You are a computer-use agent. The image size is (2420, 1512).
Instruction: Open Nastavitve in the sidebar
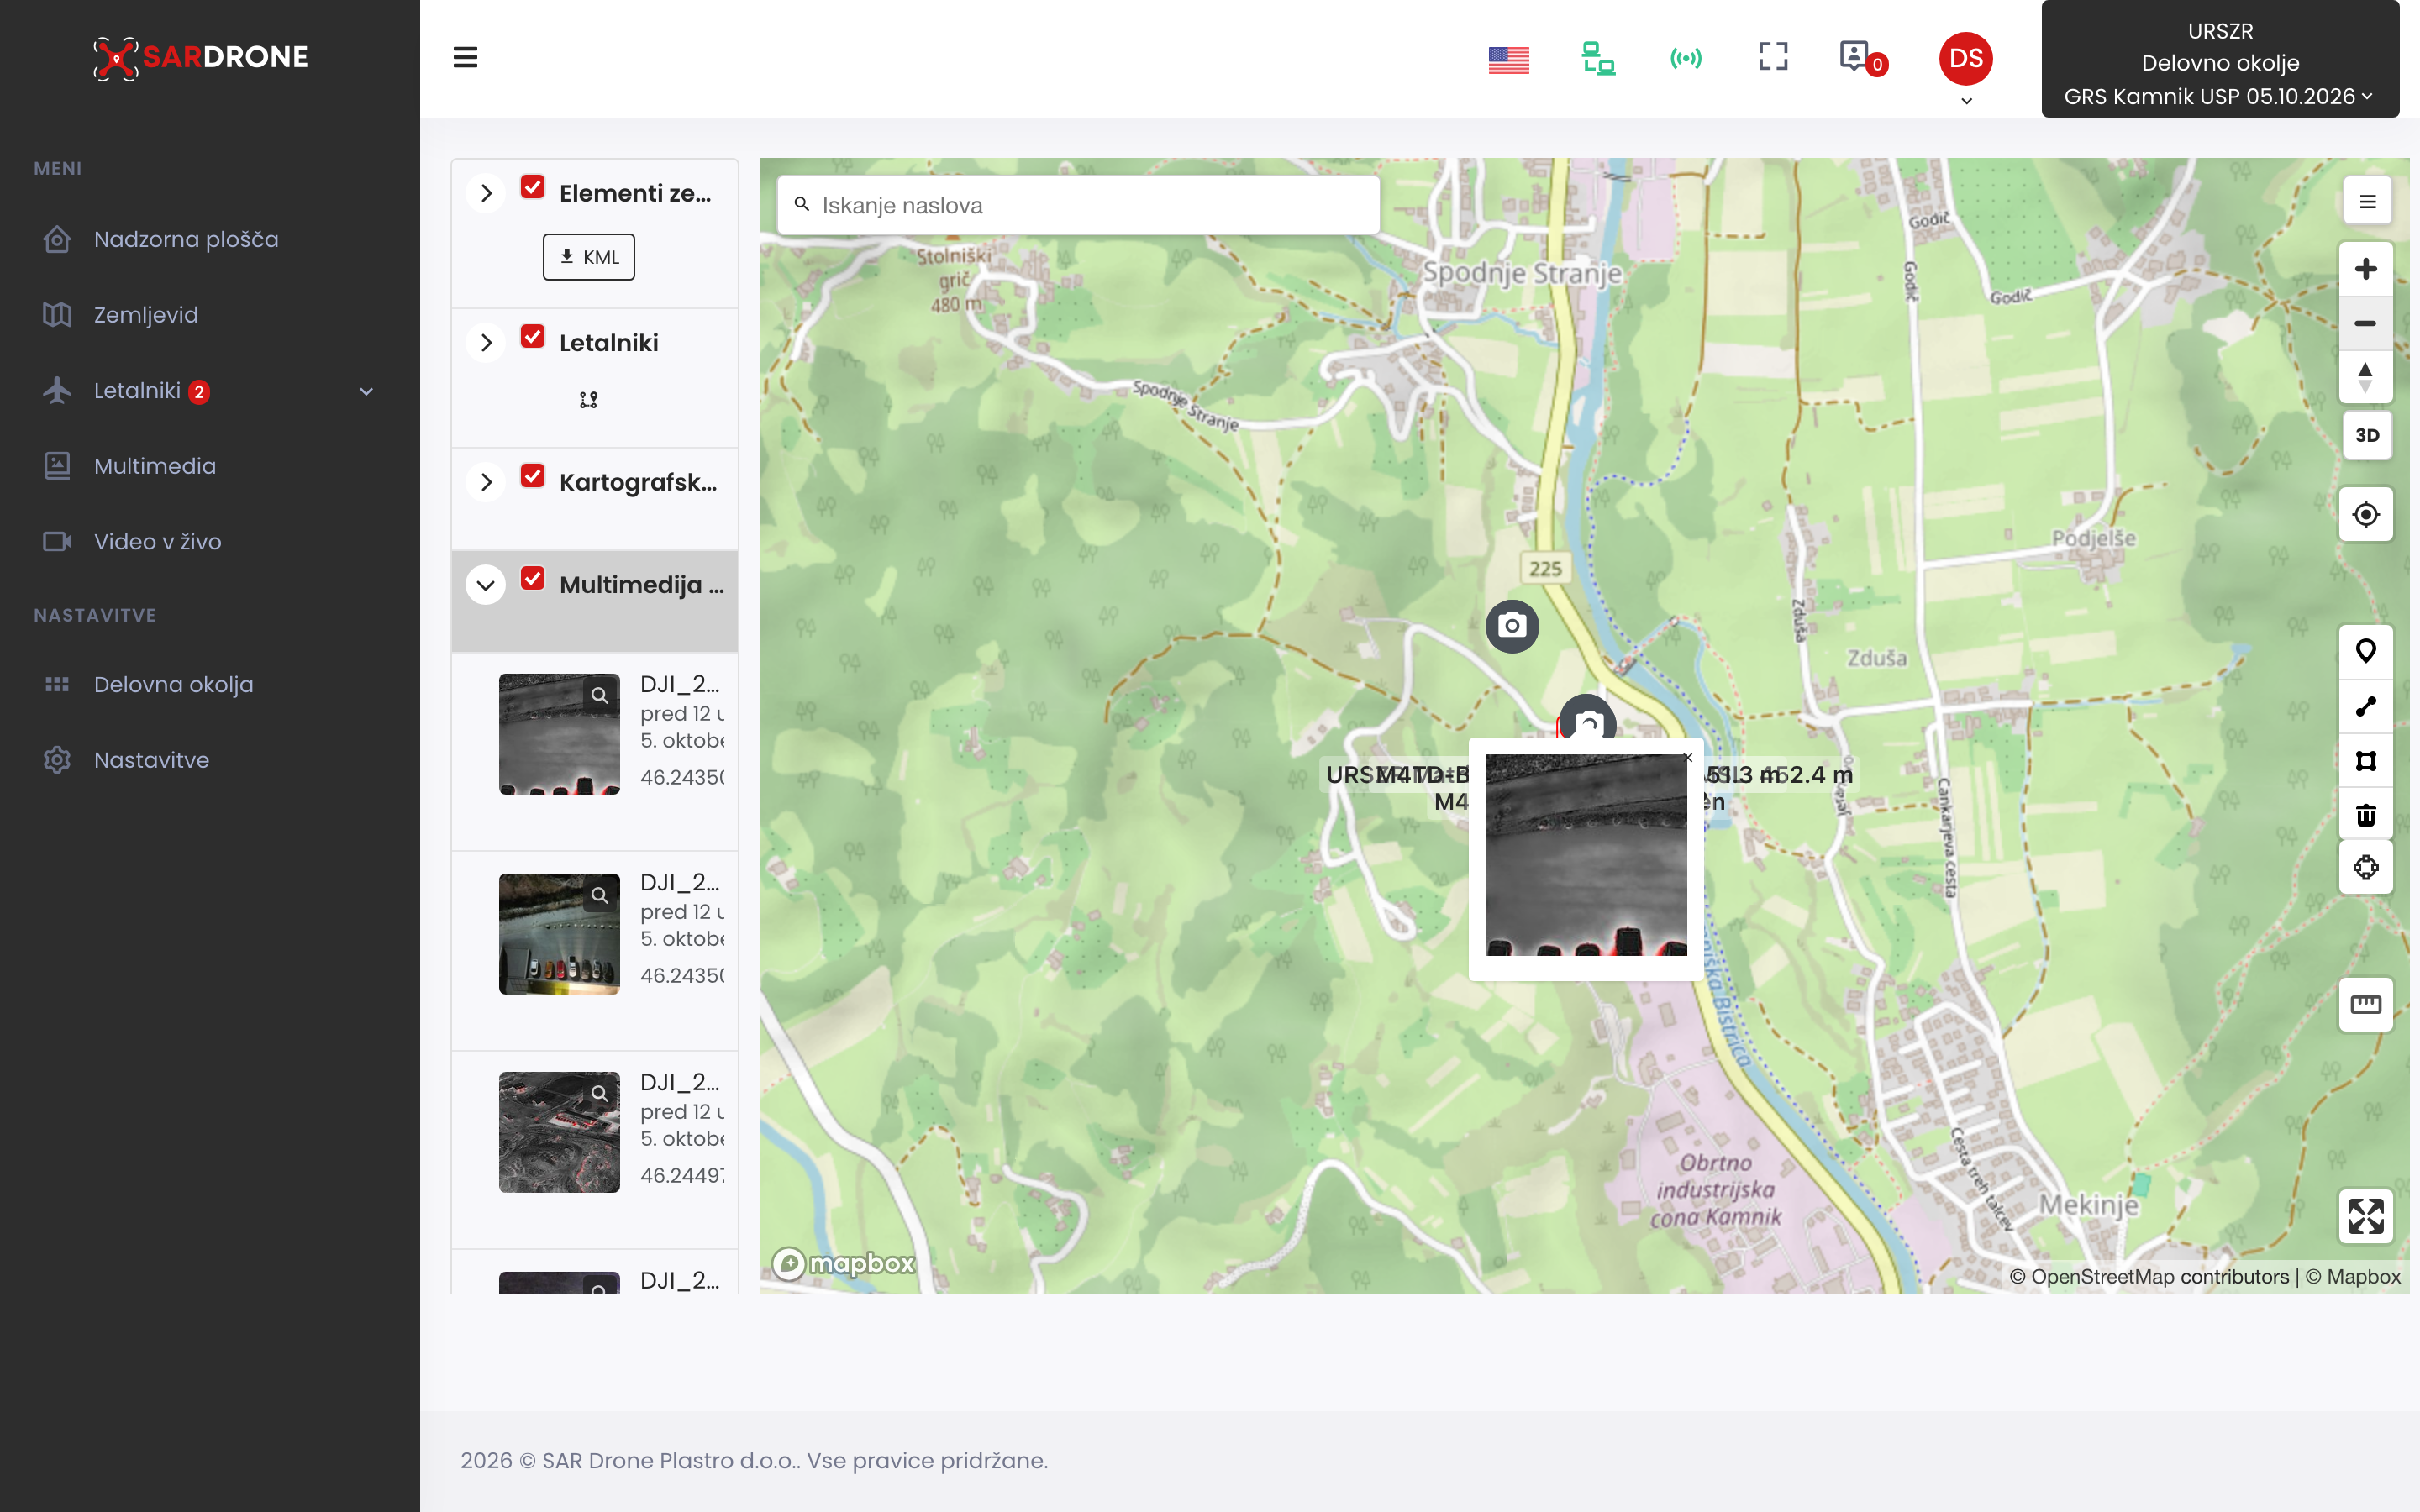click(152, 760)
